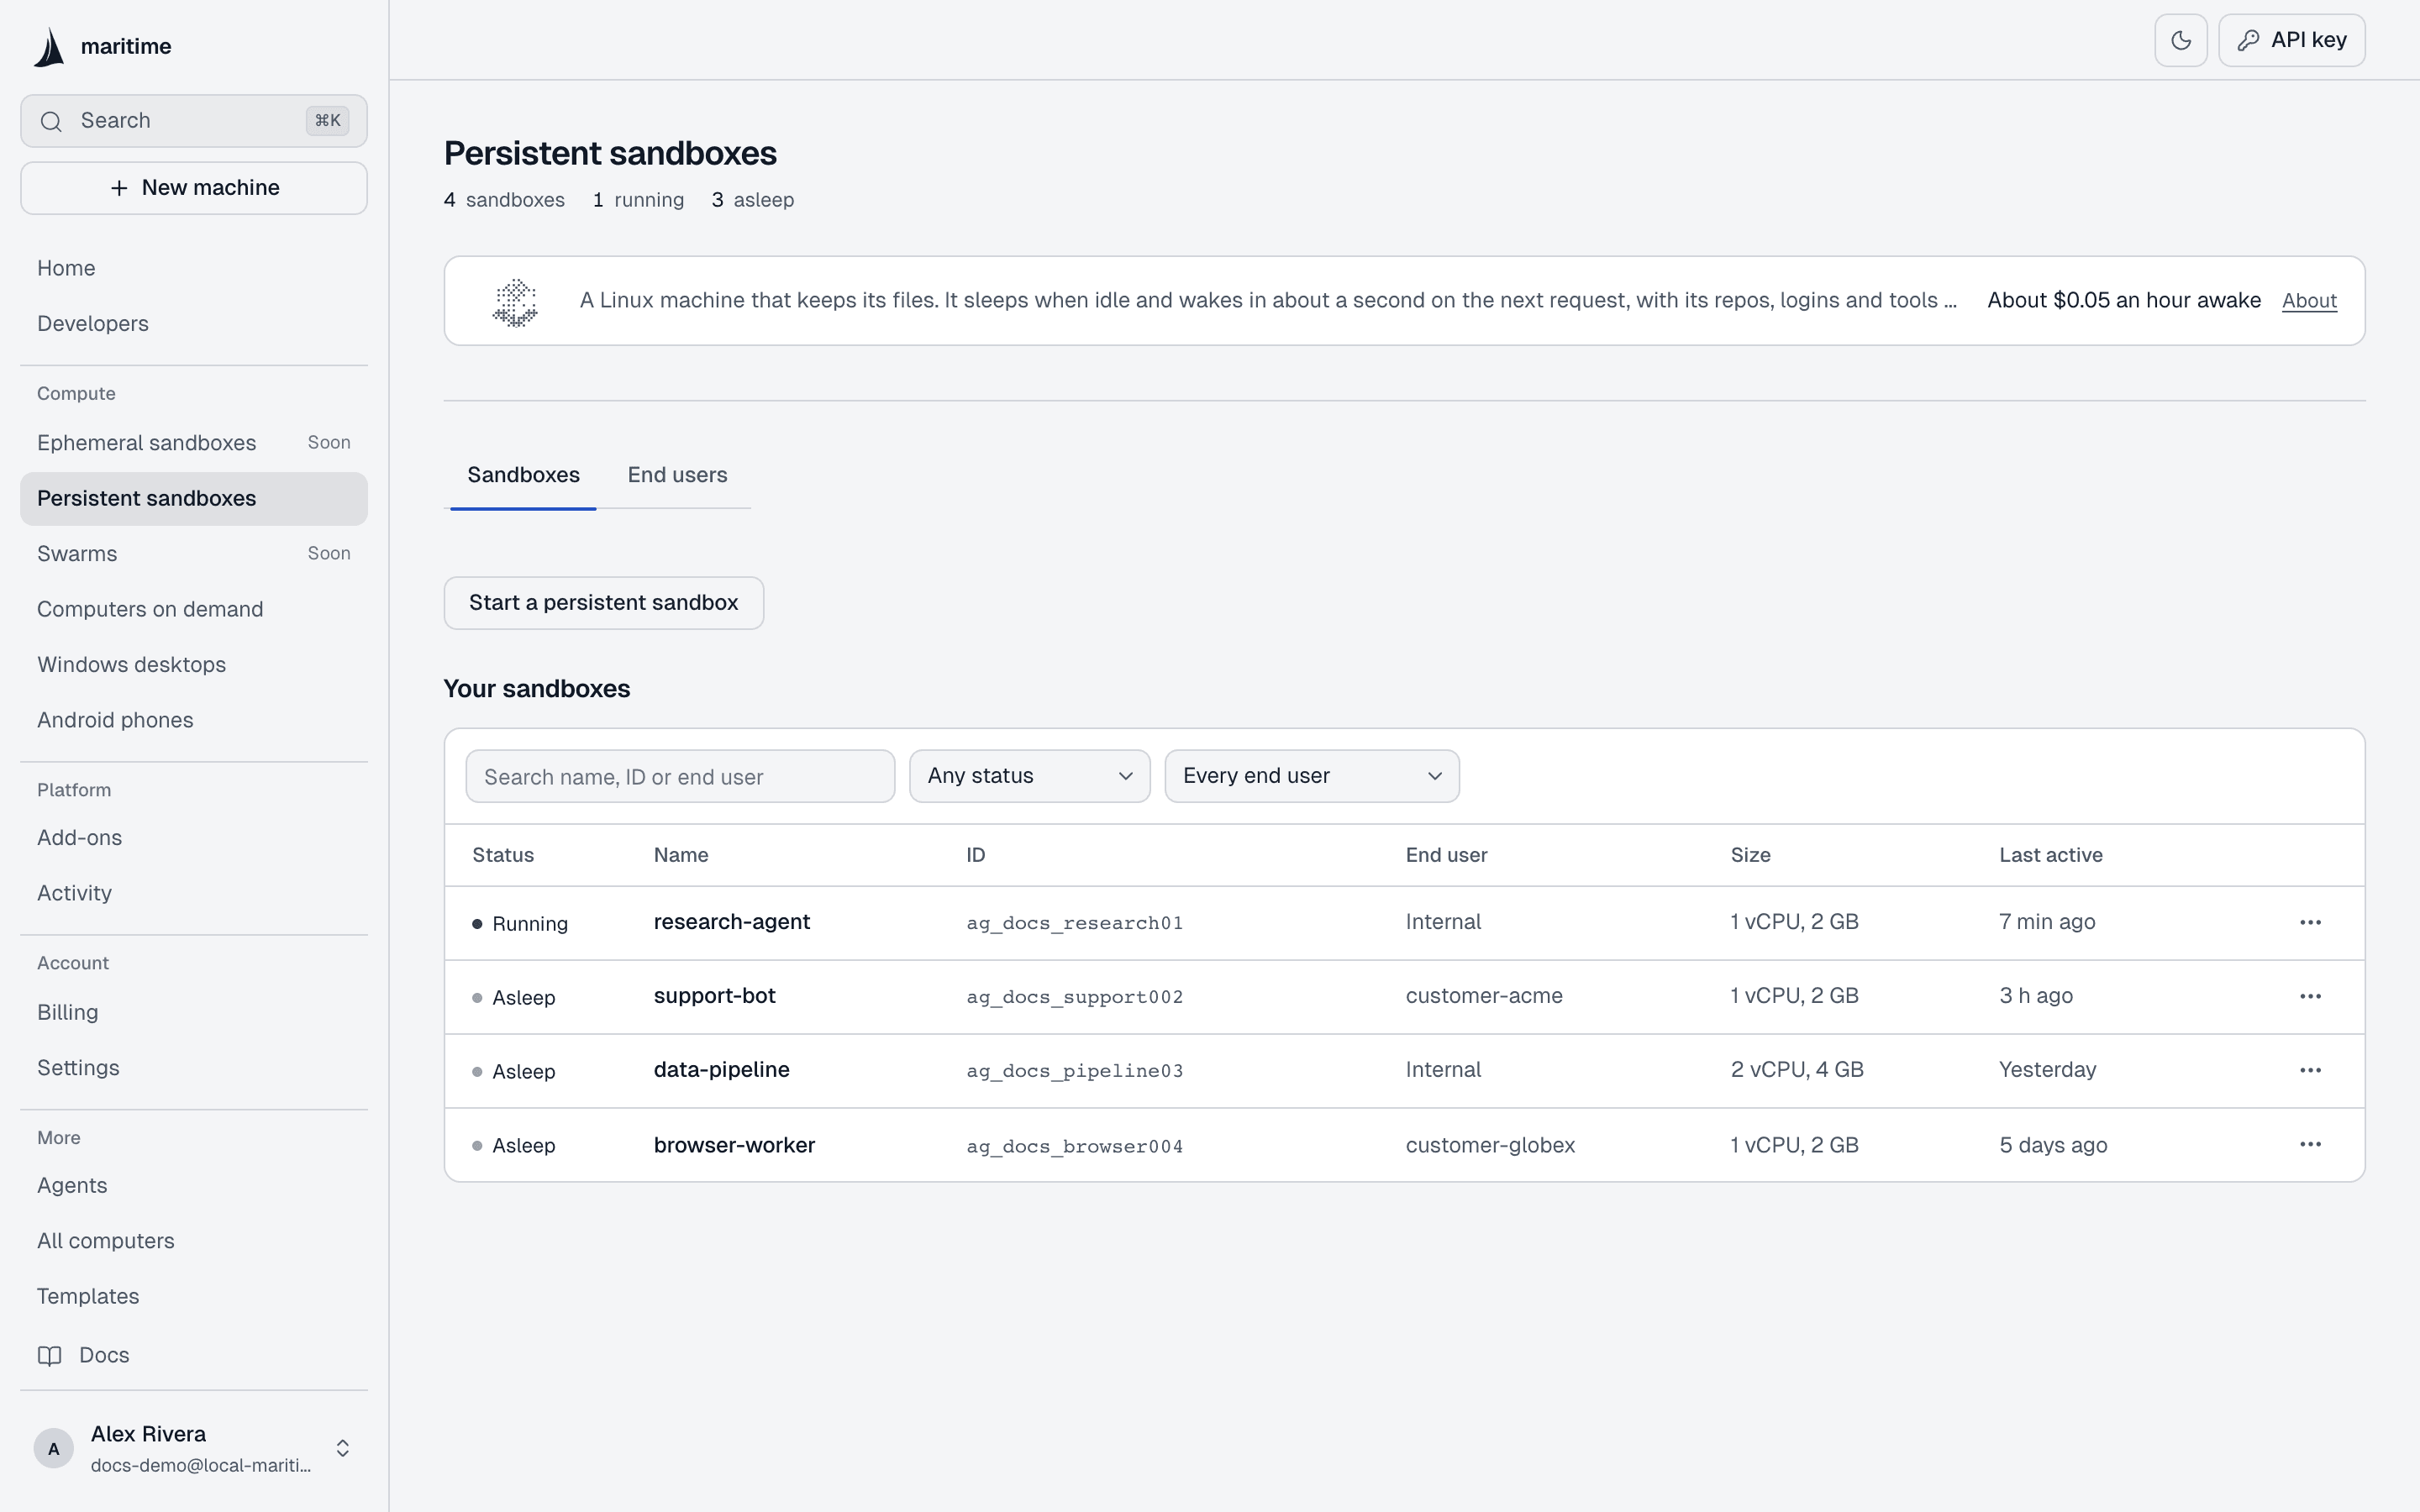The image size is (2420, 1512).
Task: Click Alex Rivera avatar circle
Action: click(54, 1448)
